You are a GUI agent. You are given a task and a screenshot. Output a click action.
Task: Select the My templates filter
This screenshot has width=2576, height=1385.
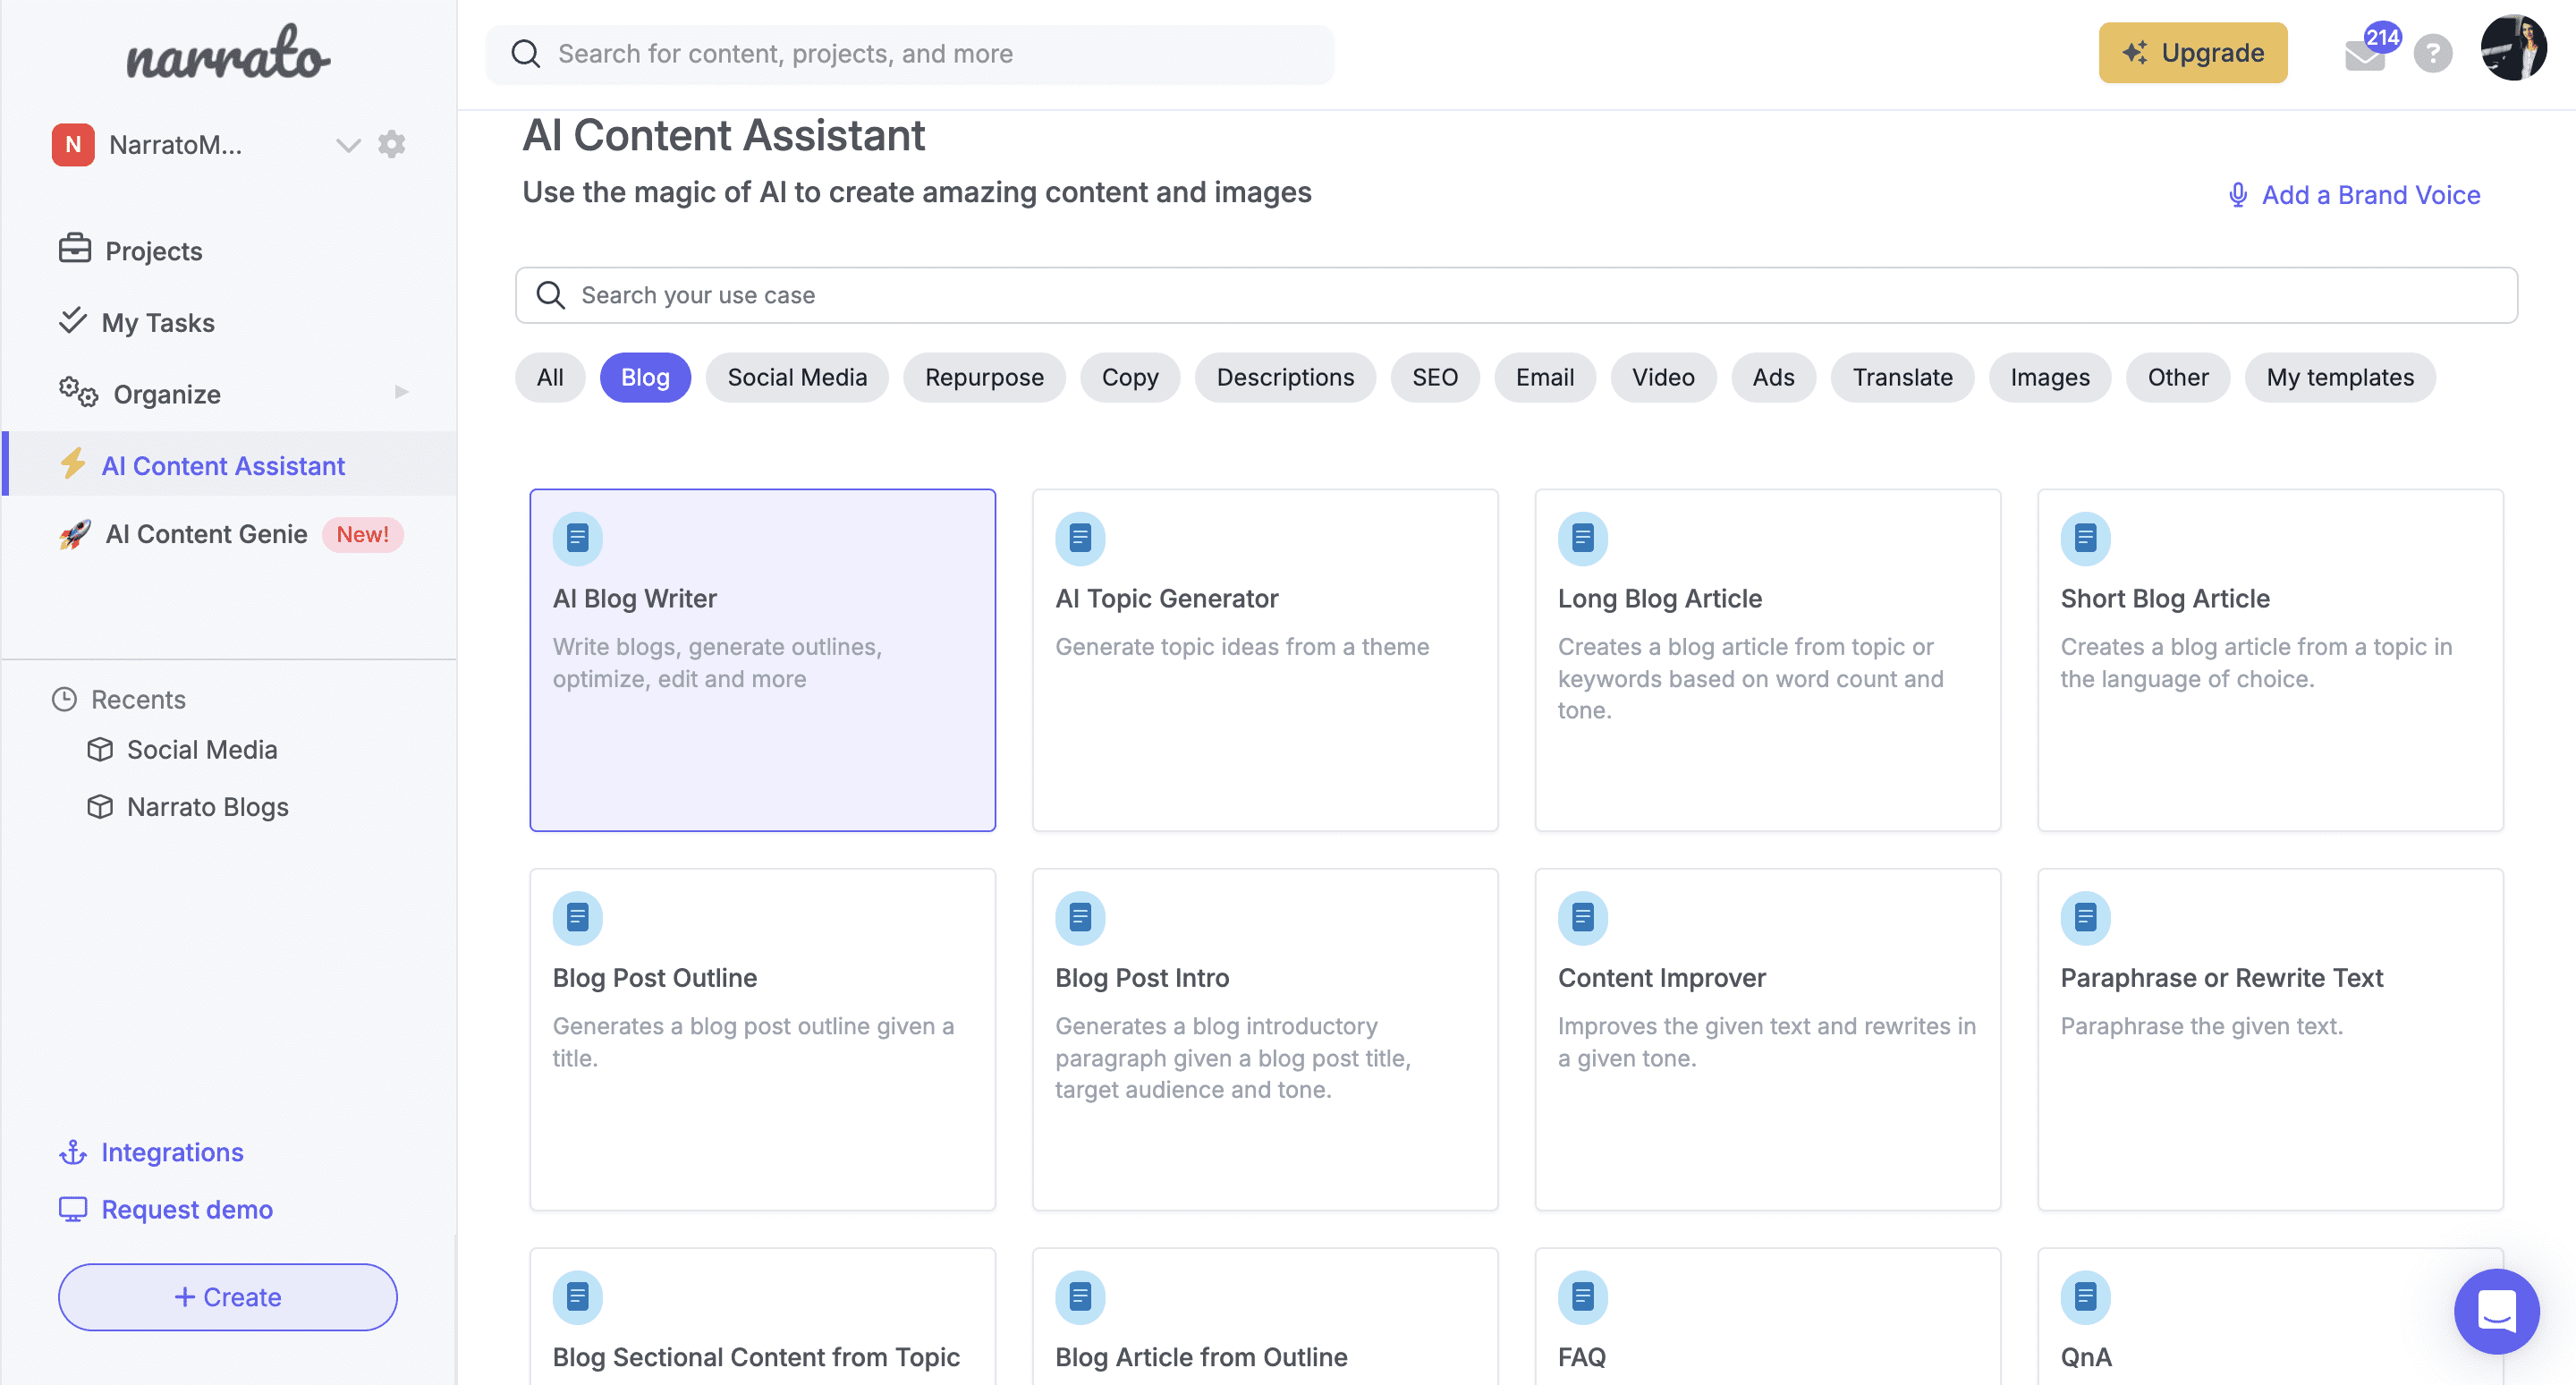click(x=2340, y=377)
